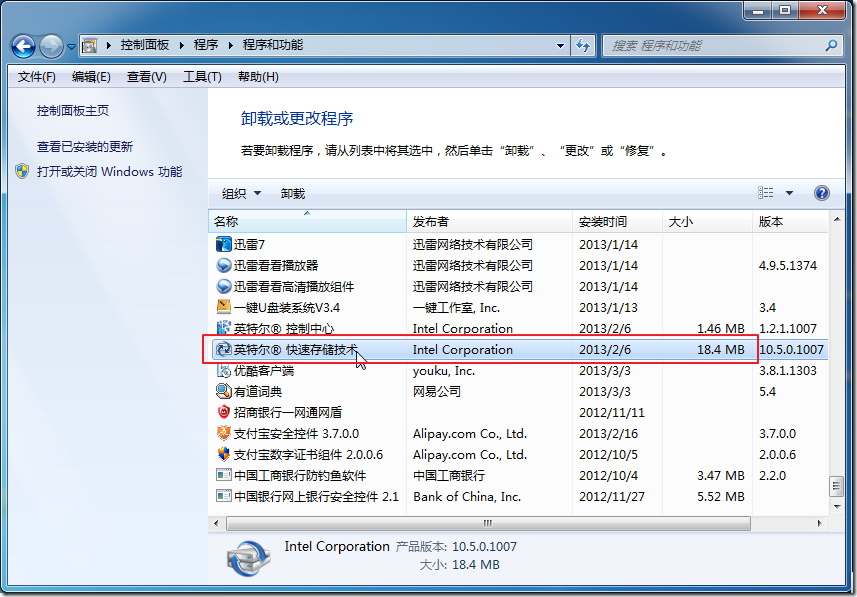Sort by 安装时间 column header
The image size is (857, 597).
[618, 221]
